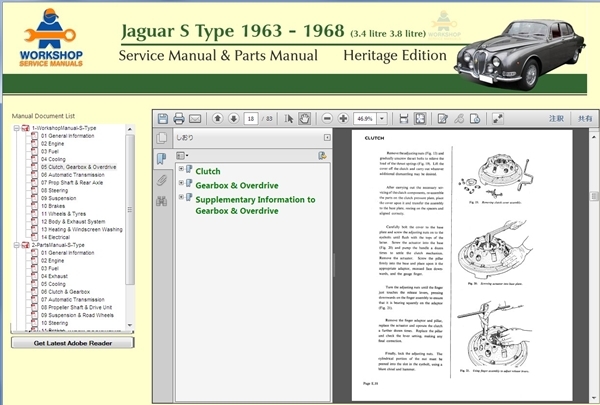
Task: Expand the Gearbox & Overdrive bookmark
Action: pyautogui.click(x=181, y=183)
